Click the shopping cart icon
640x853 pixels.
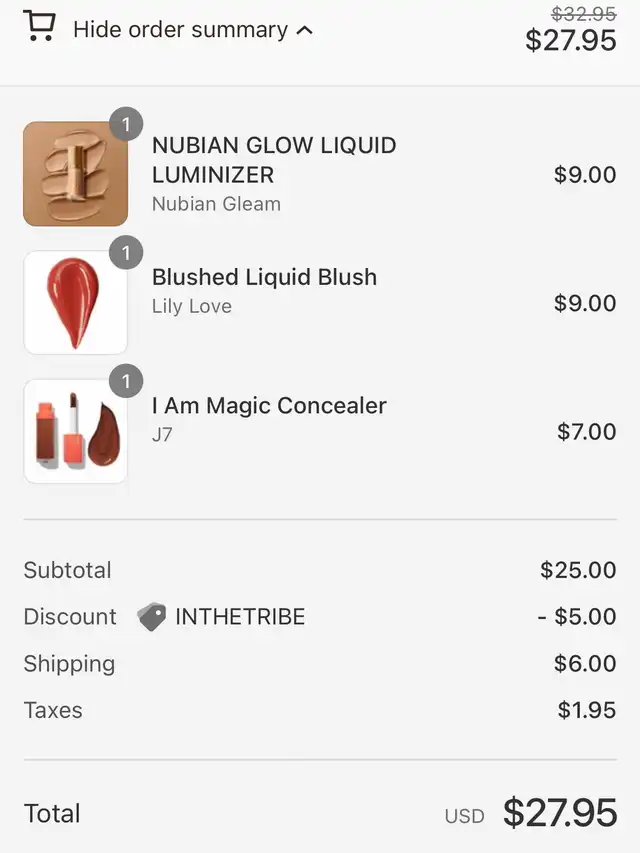click(39, 26)
